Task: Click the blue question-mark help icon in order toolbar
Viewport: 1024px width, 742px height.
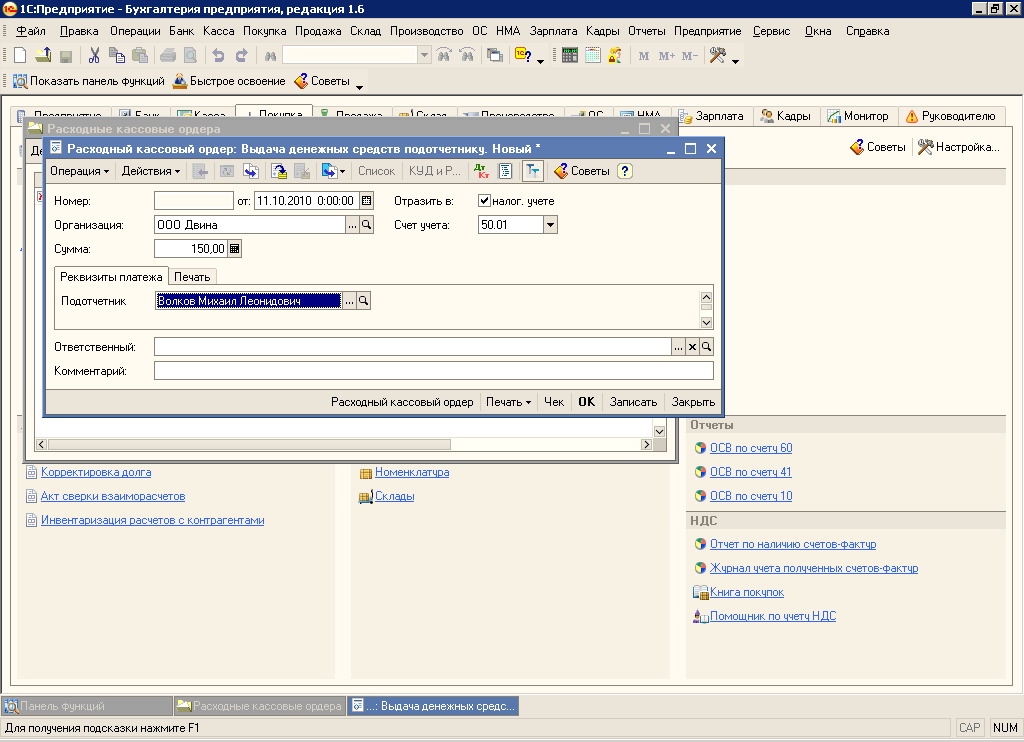Action: pos(625,171)
